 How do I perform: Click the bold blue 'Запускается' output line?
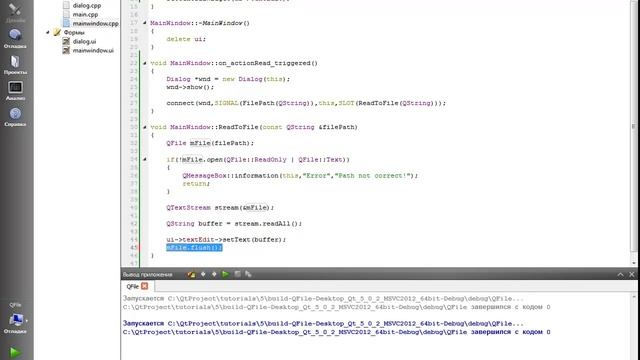coord(323,323)
